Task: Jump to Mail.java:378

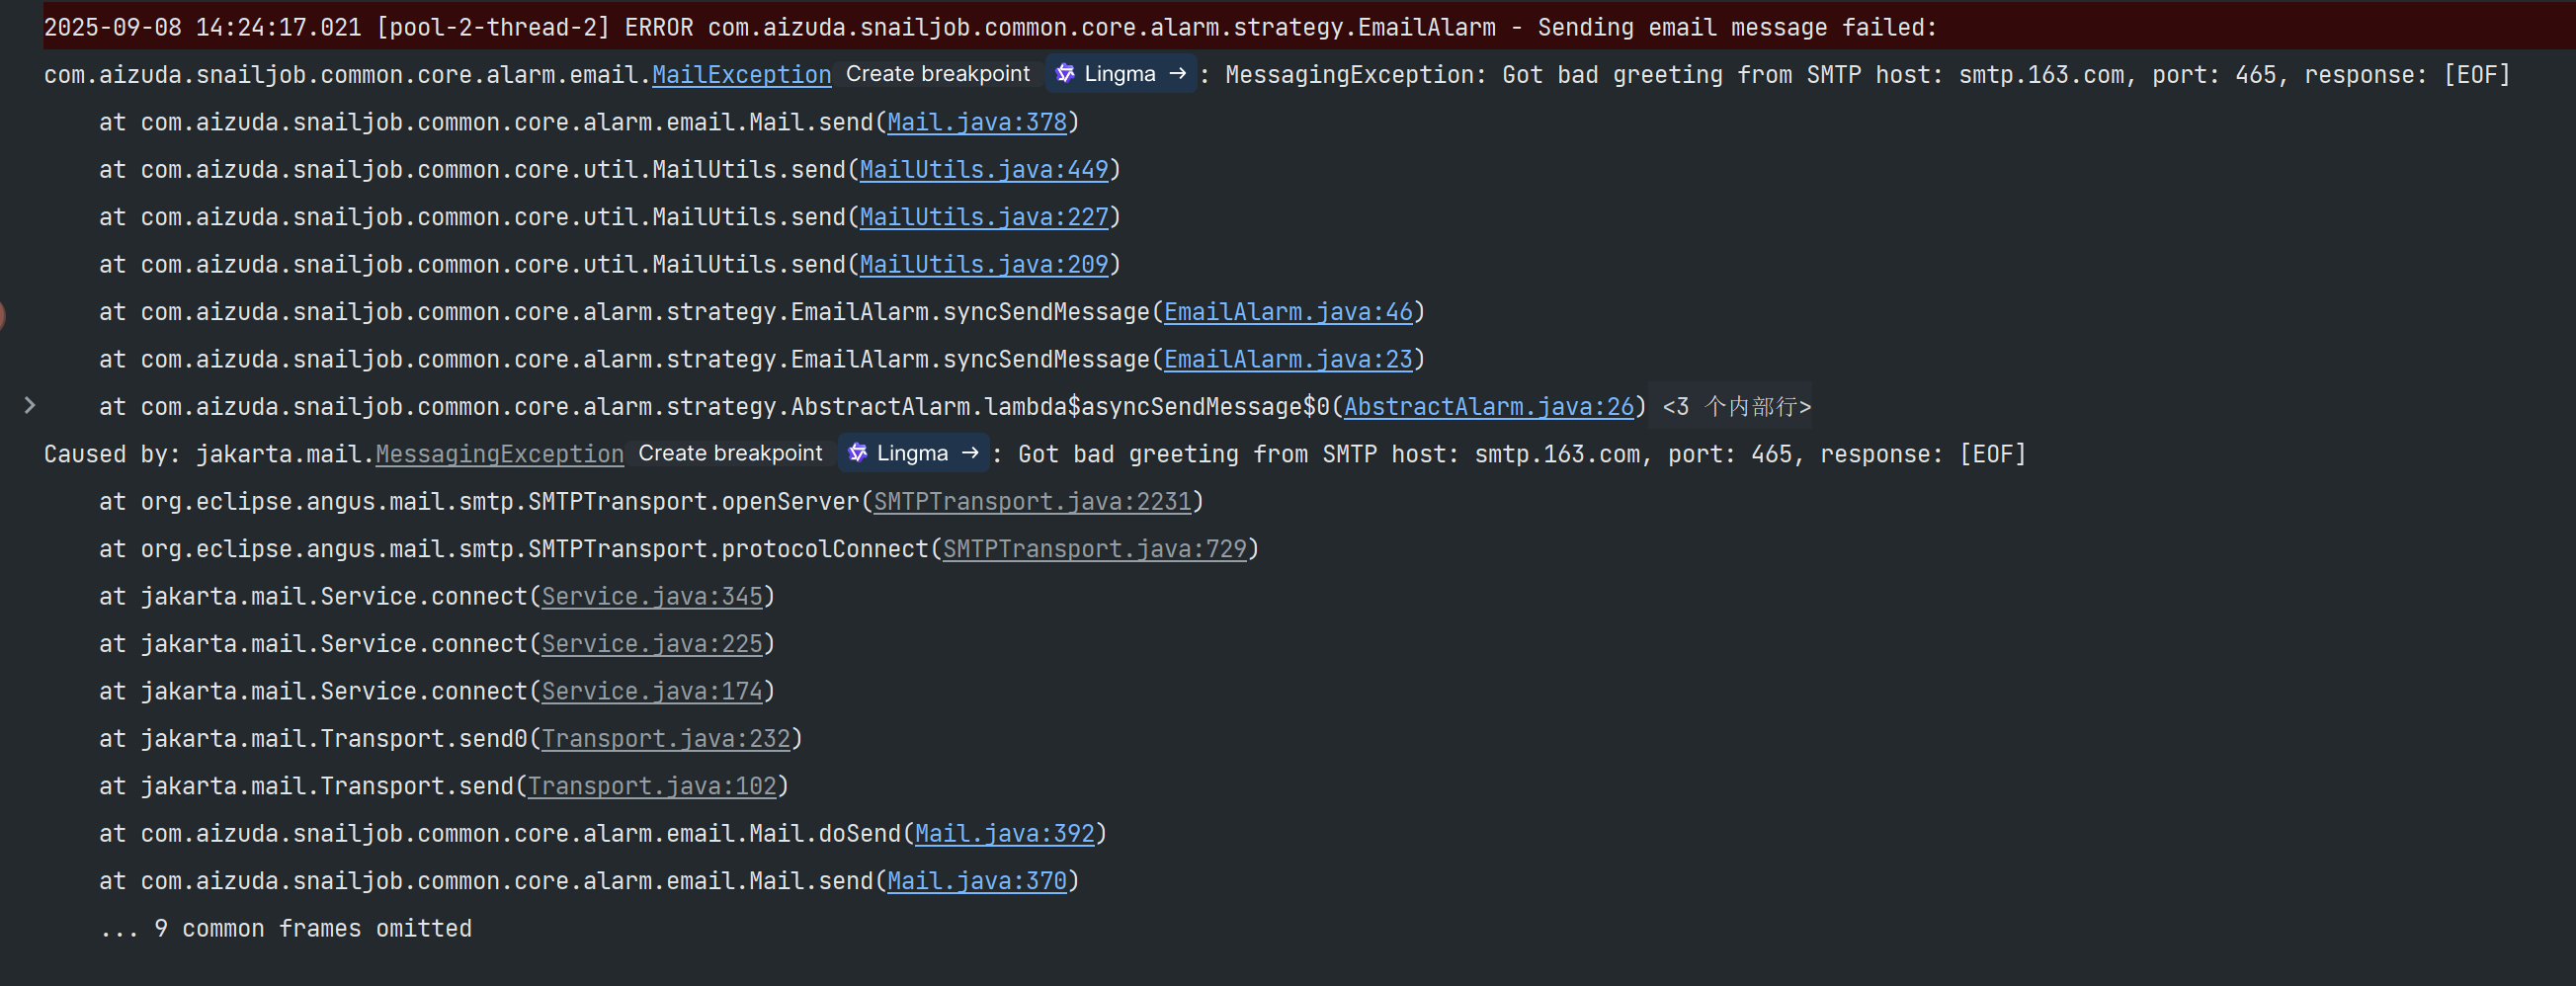Action: point(977,122)
